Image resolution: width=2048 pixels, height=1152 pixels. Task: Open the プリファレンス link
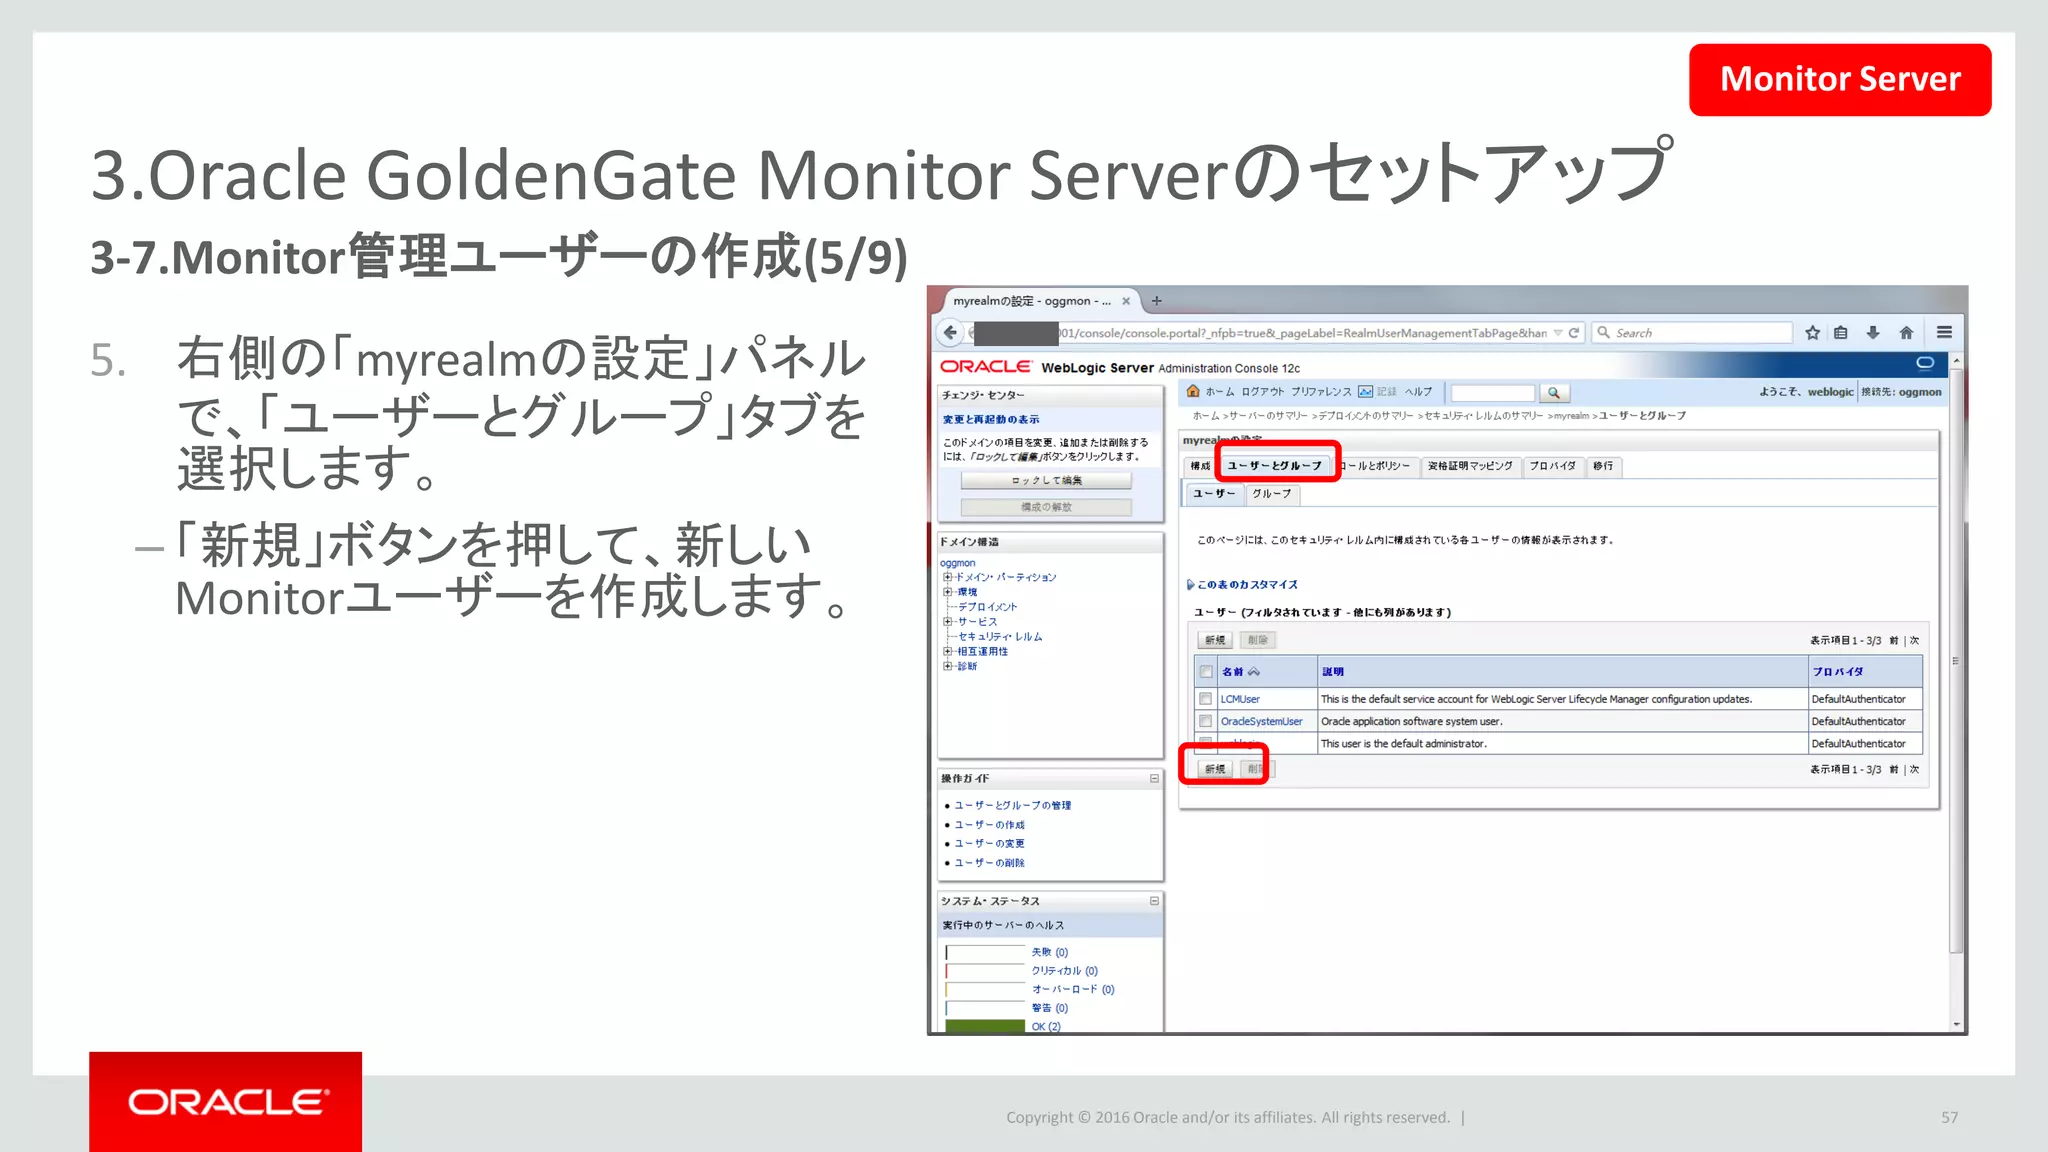1321,392
